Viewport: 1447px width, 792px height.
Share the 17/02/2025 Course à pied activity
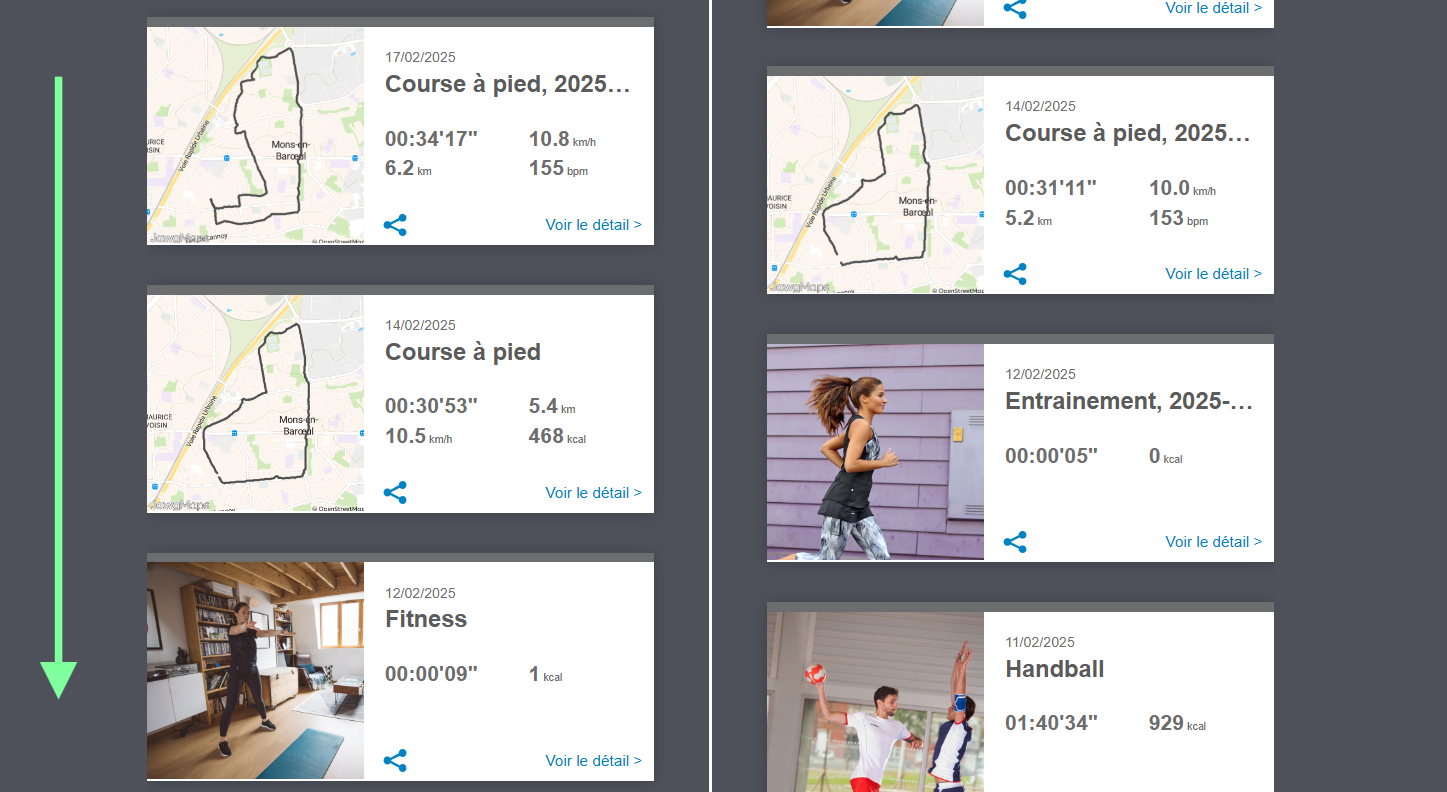(x=394, y=225)
